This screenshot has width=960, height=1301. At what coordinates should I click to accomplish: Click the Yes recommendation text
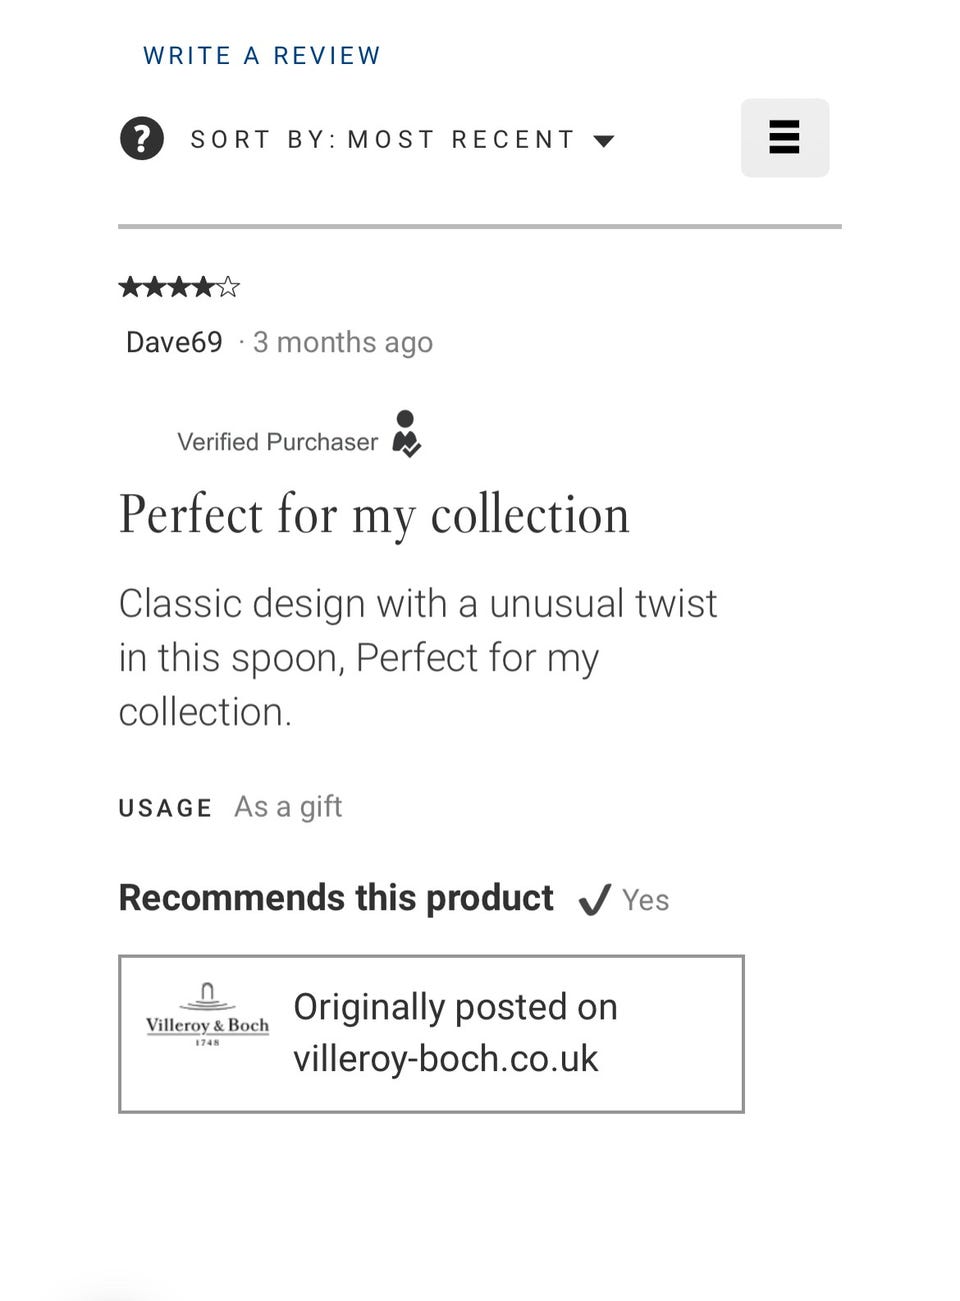(645, 900)
